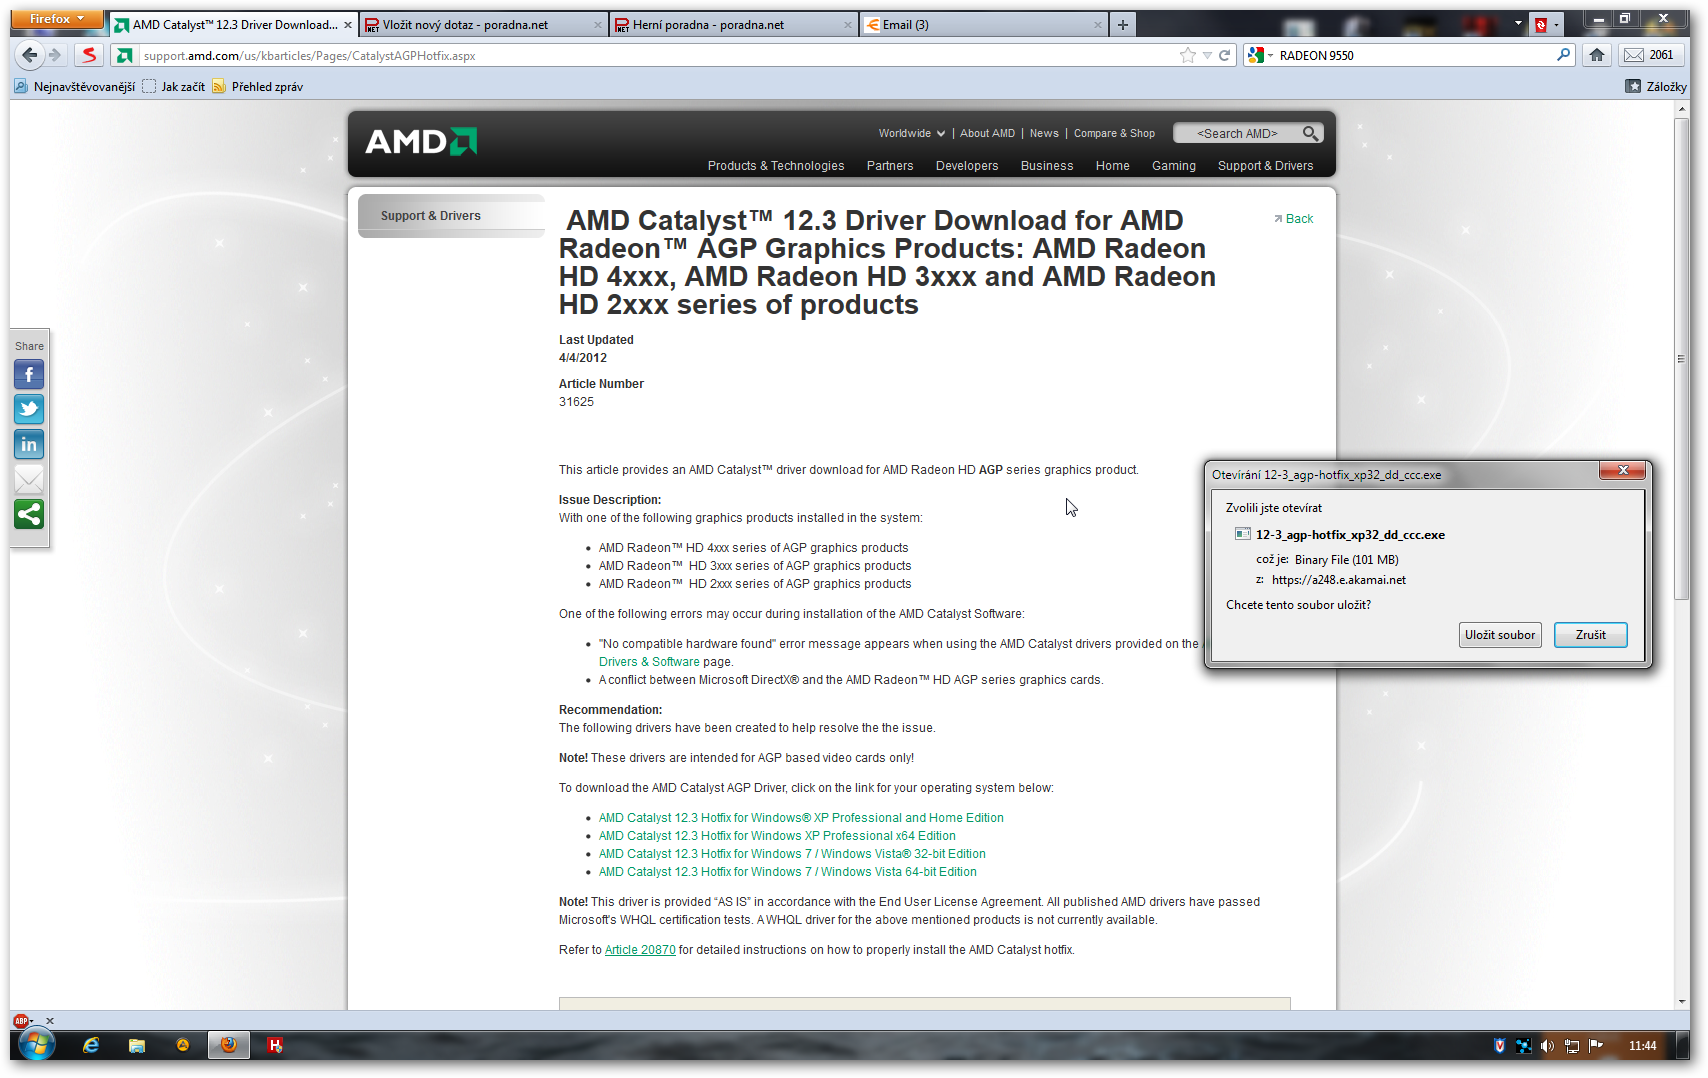The height and width of the screenshot is (1078, 1708).
Task: Open the Přehled zpráv bookmark feed
Action: 257,87
